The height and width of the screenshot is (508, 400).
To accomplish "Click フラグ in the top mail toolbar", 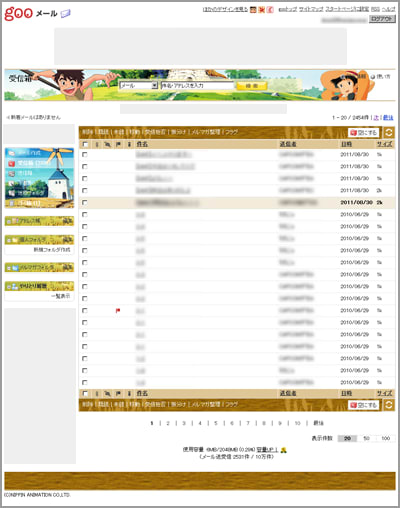I will pos(232,132).
